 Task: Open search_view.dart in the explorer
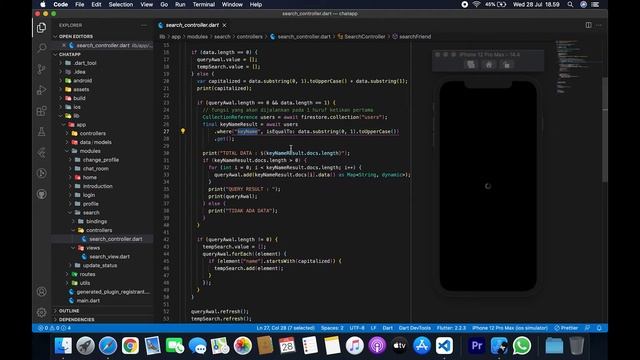tap(102, 256)
